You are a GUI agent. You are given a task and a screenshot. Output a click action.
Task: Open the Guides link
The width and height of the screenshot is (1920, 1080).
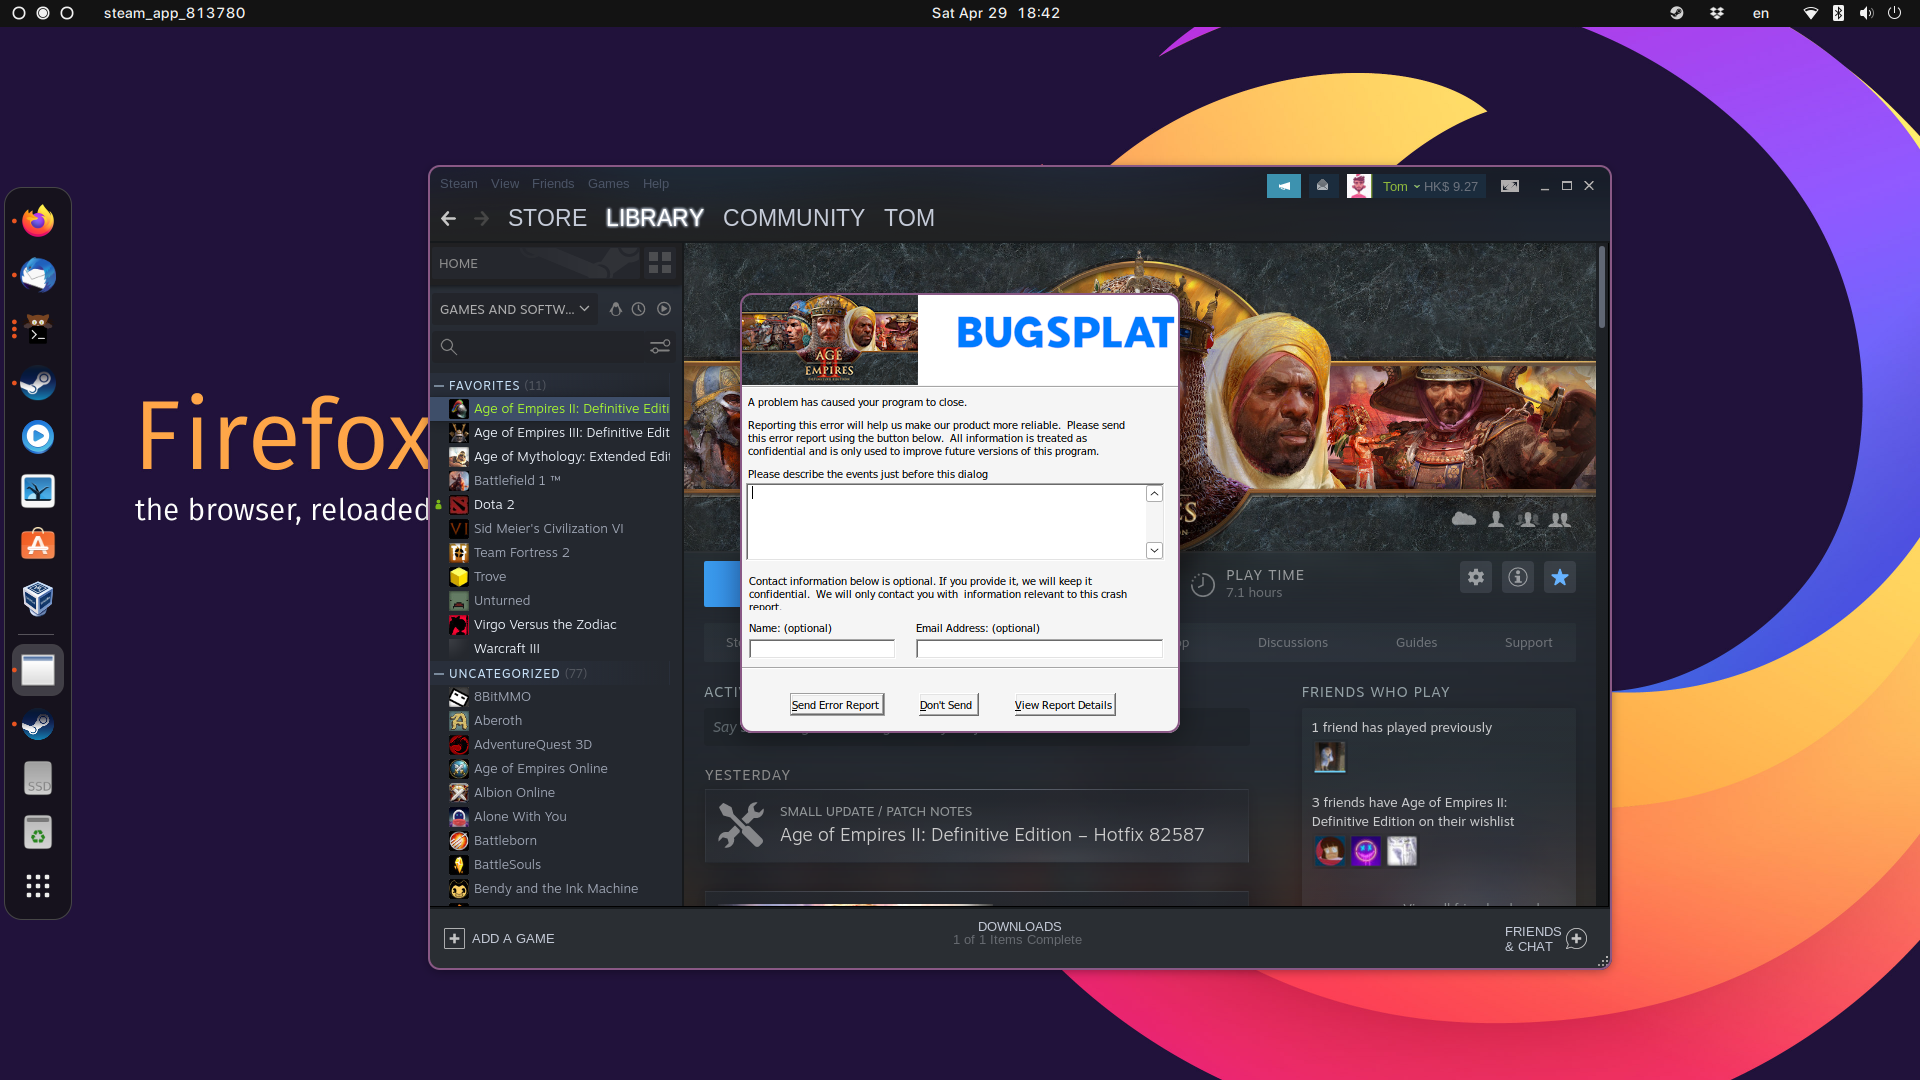(1416, 642)
